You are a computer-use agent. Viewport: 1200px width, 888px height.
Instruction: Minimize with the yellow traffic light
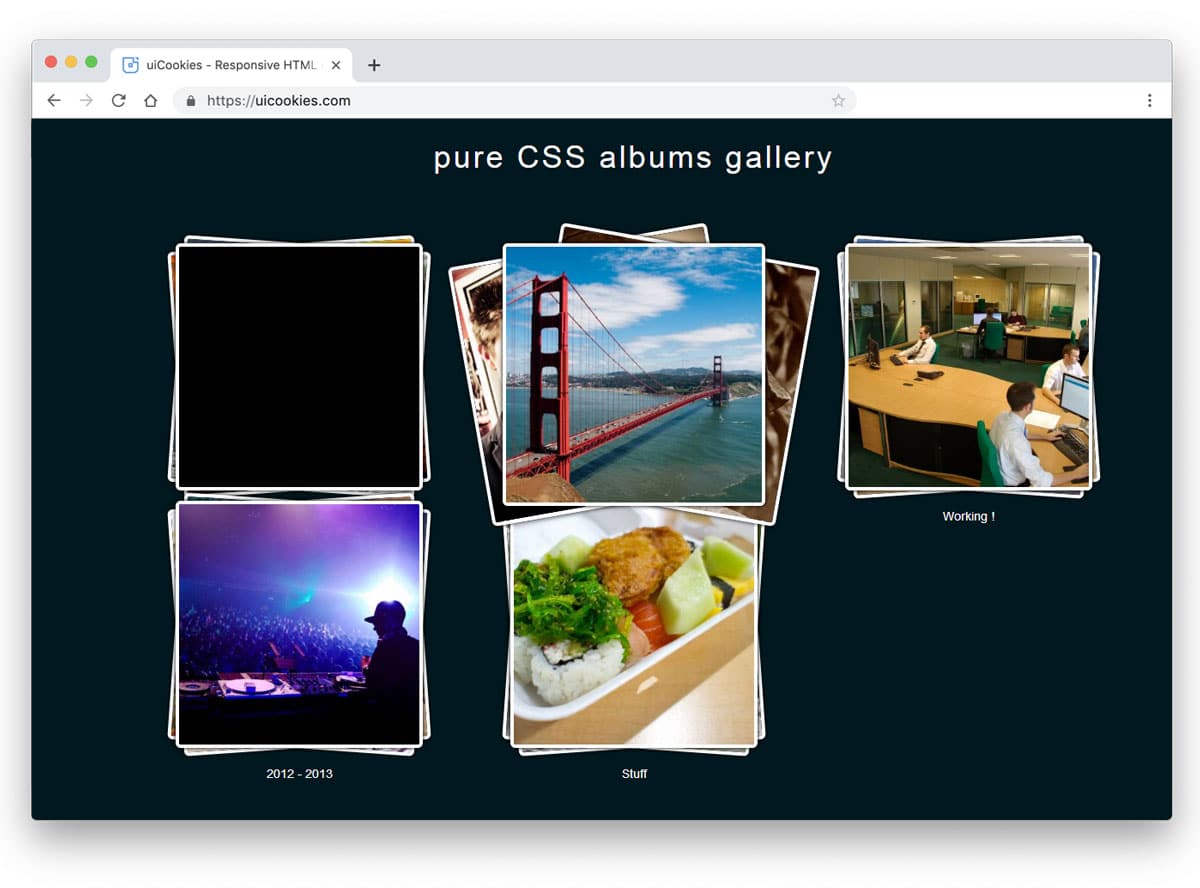(x=70, y=61)
